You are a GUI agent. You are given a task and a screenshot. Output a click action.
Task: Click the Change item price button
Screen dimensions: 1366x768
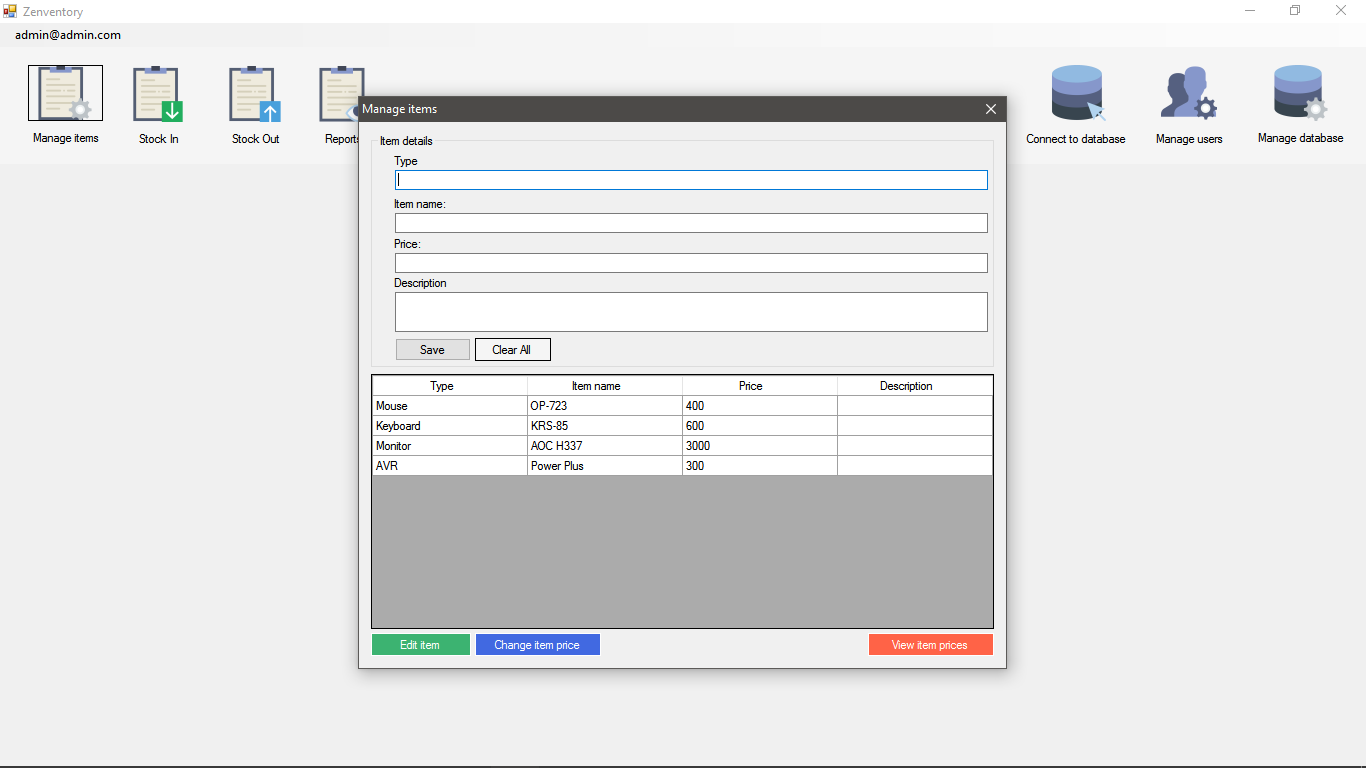pyautogui.click(x=537, y=645)
